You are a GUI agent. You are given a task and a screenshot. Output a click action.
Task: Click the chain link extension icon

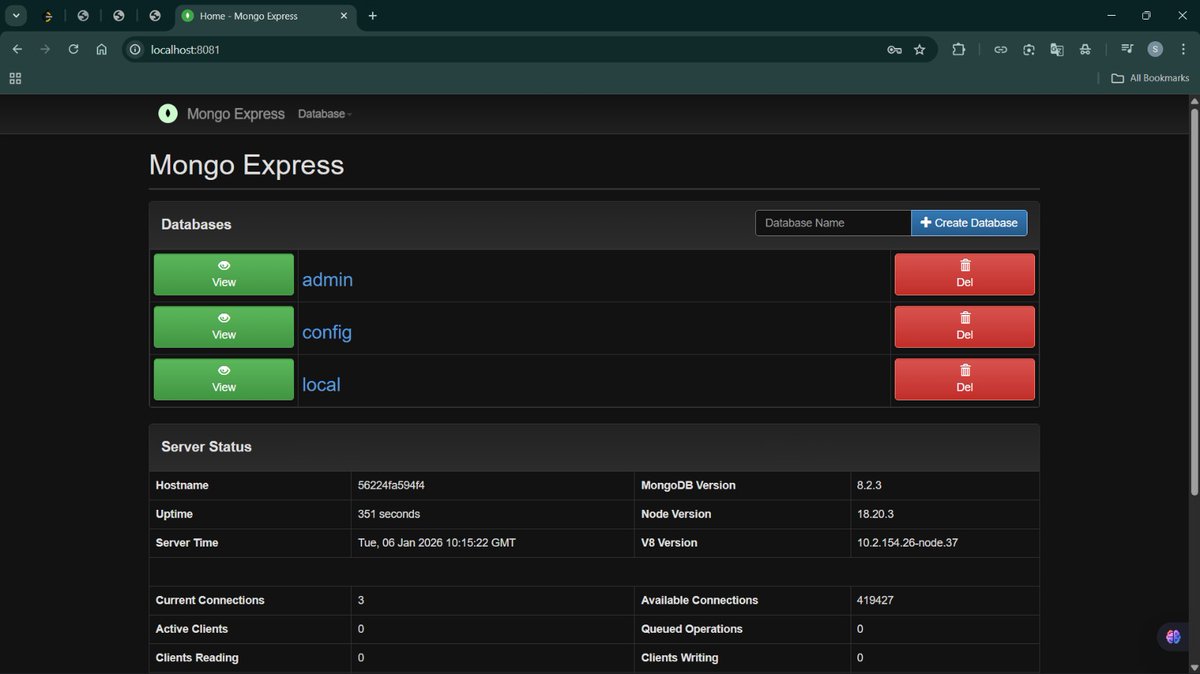(x=1000, y=49)
